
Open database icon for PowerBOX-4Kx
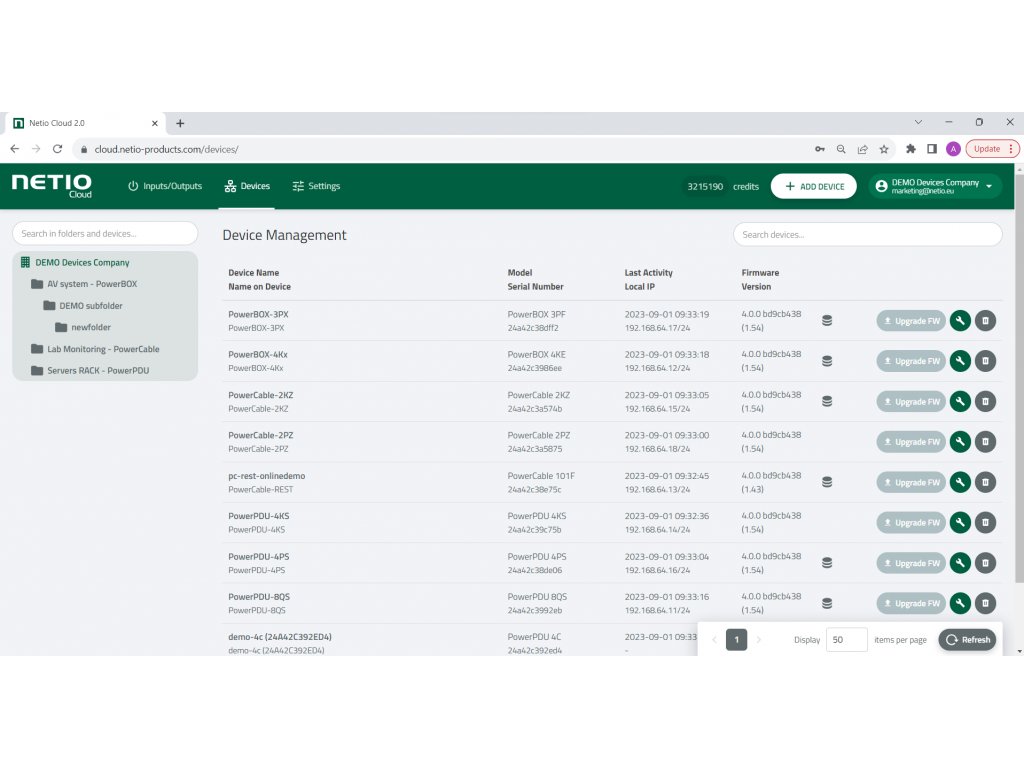coord(827,361)
